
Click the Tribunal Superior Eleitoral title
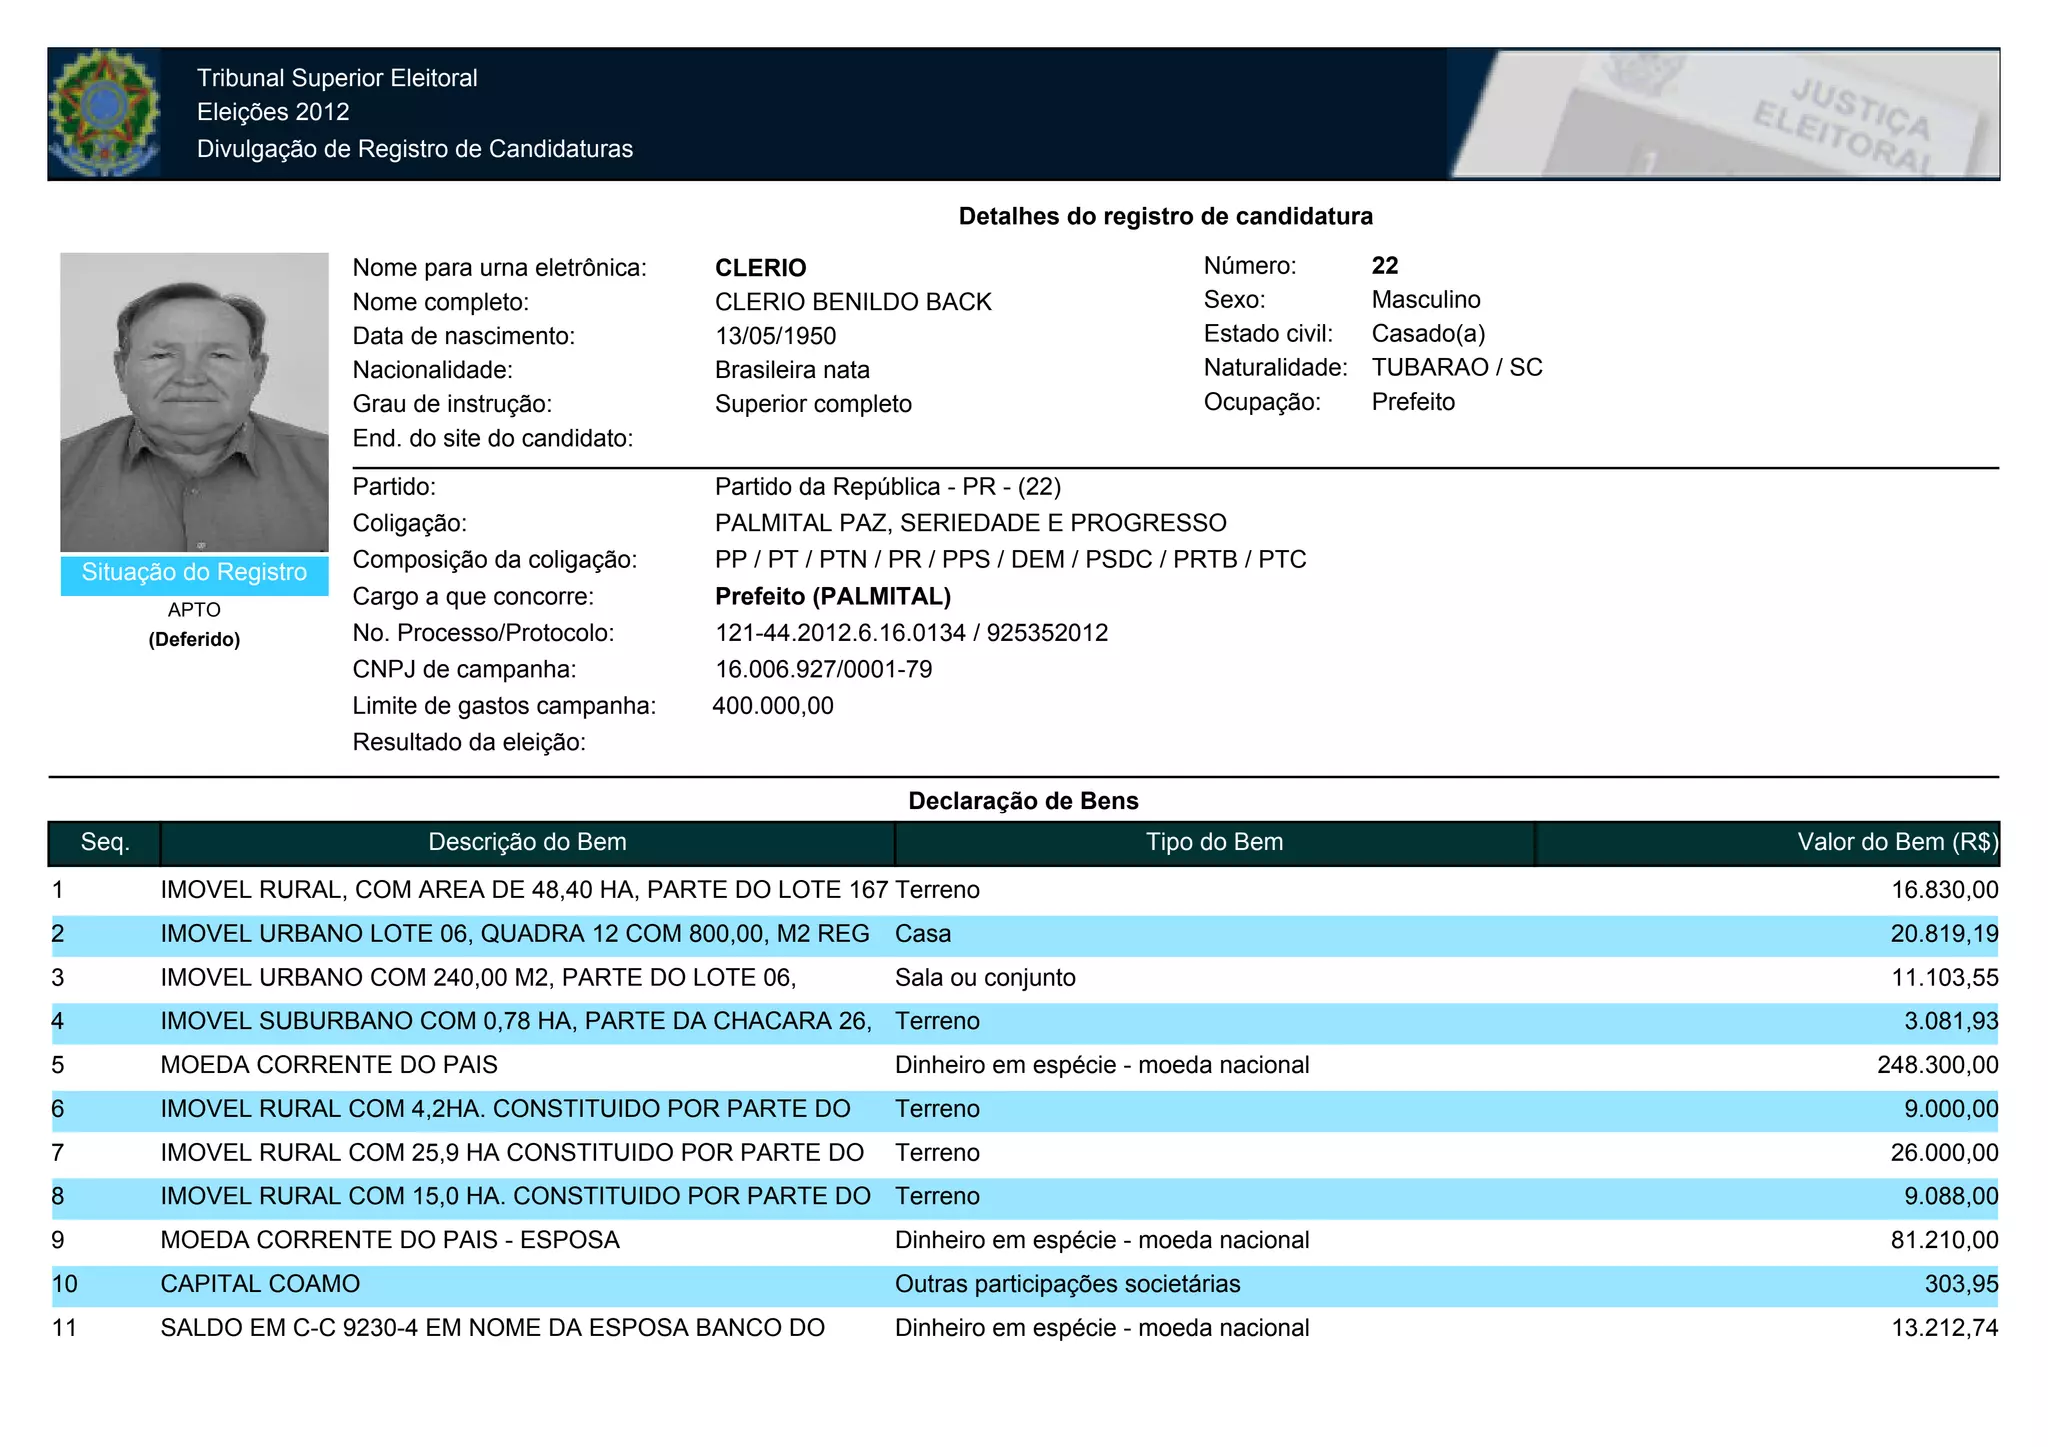337,78
